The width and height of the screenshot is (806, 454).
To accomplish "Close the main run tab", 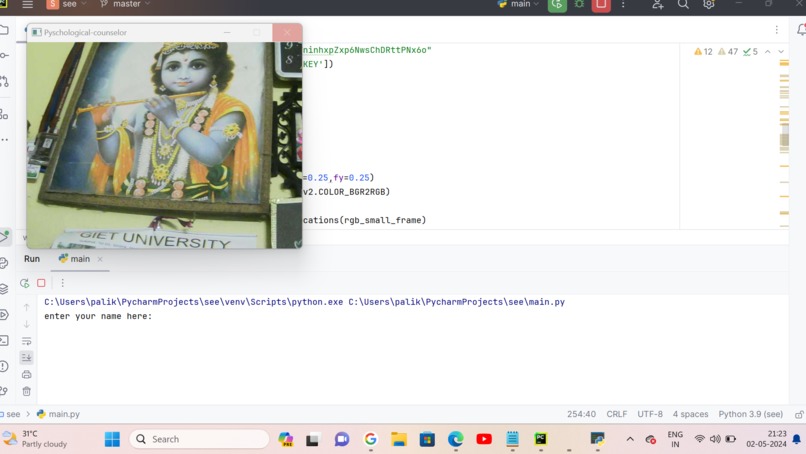I will pos(100,259).
